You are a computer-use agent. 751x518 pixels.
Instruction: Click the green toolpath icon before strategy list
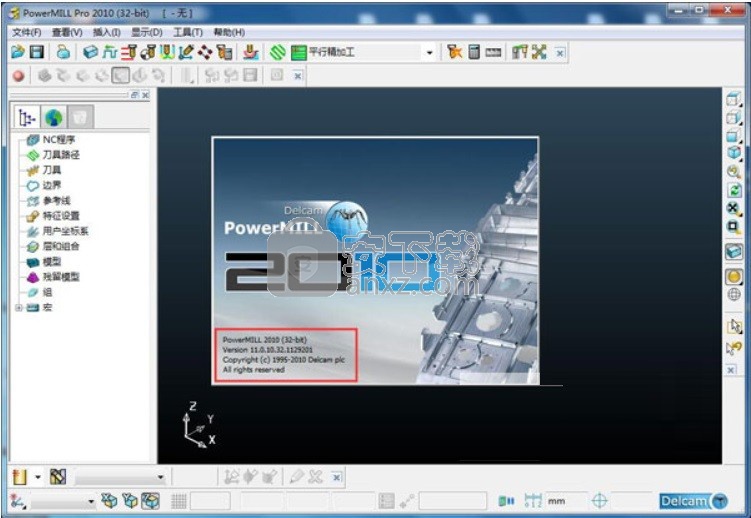coord(278,52)
